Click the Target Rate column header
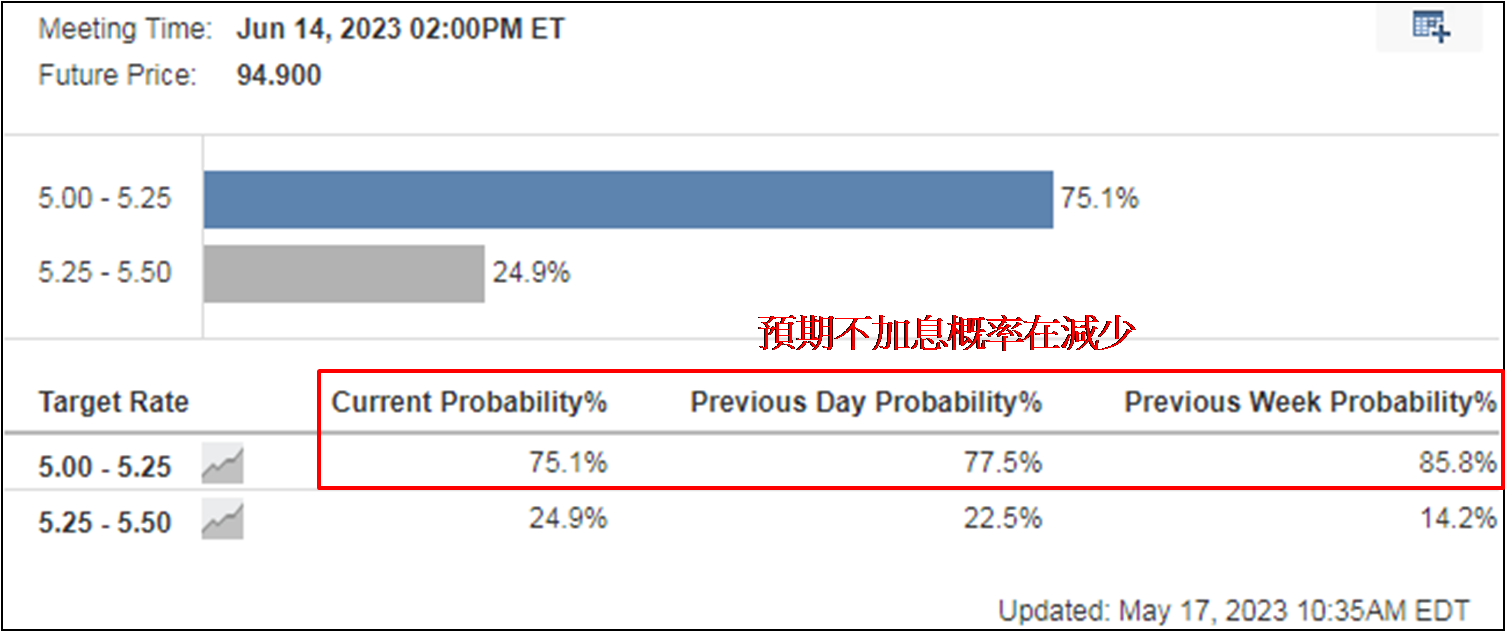Image resolution: width=1506 pixels, height=632 pixels. tap(113, 403)
